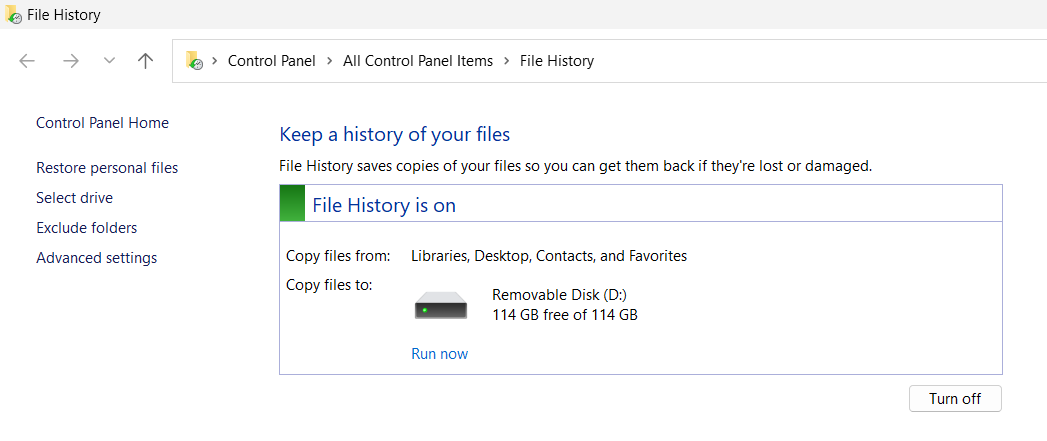1047x441 pixels.
Task: Click the Removable Disk (D:) drive icon
Action: (441, 306)
